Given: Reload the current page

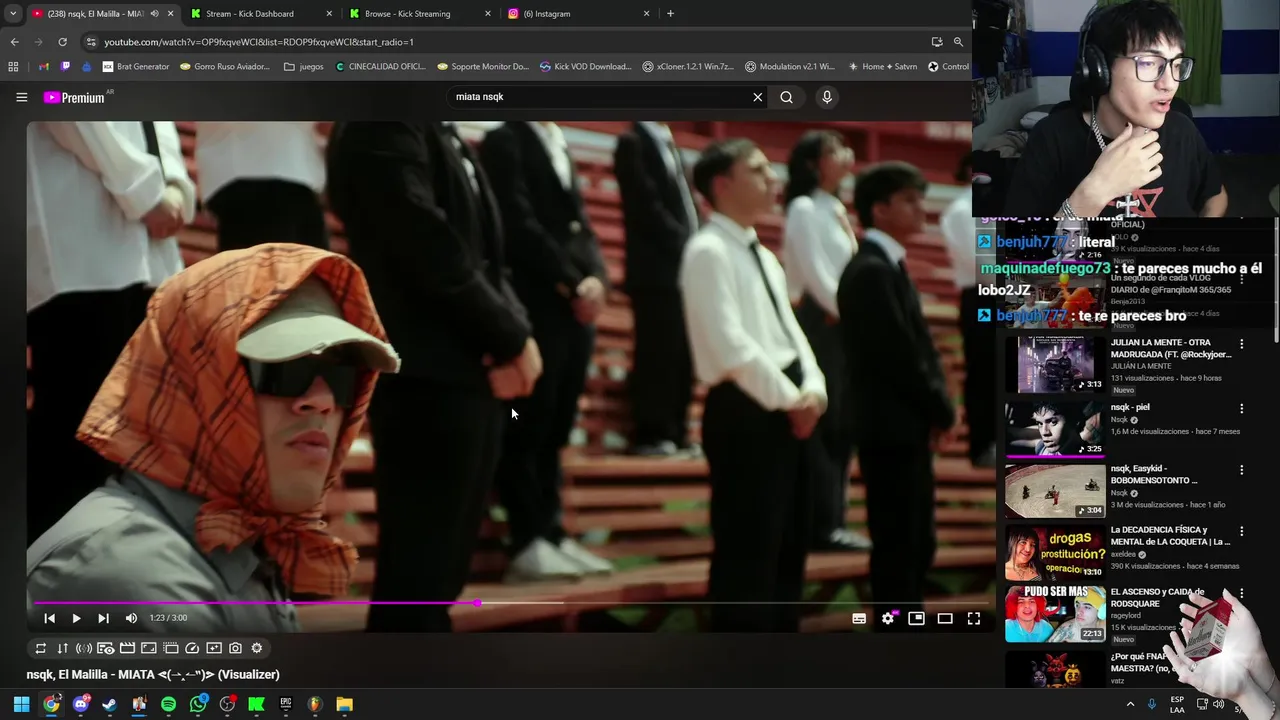Looking at the screenshot, I should [x=62, y=42].
